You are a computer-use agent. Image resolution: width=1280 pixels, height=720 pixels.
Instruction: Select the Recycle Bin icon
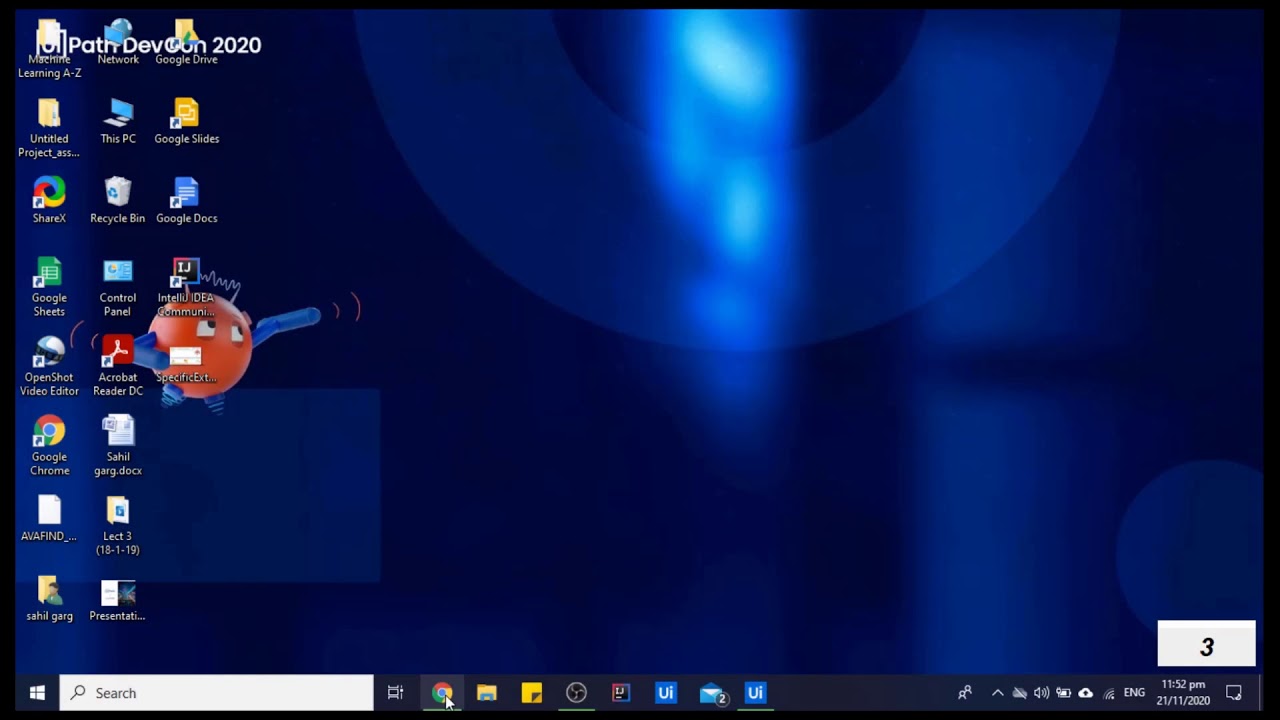coord(118,201)
